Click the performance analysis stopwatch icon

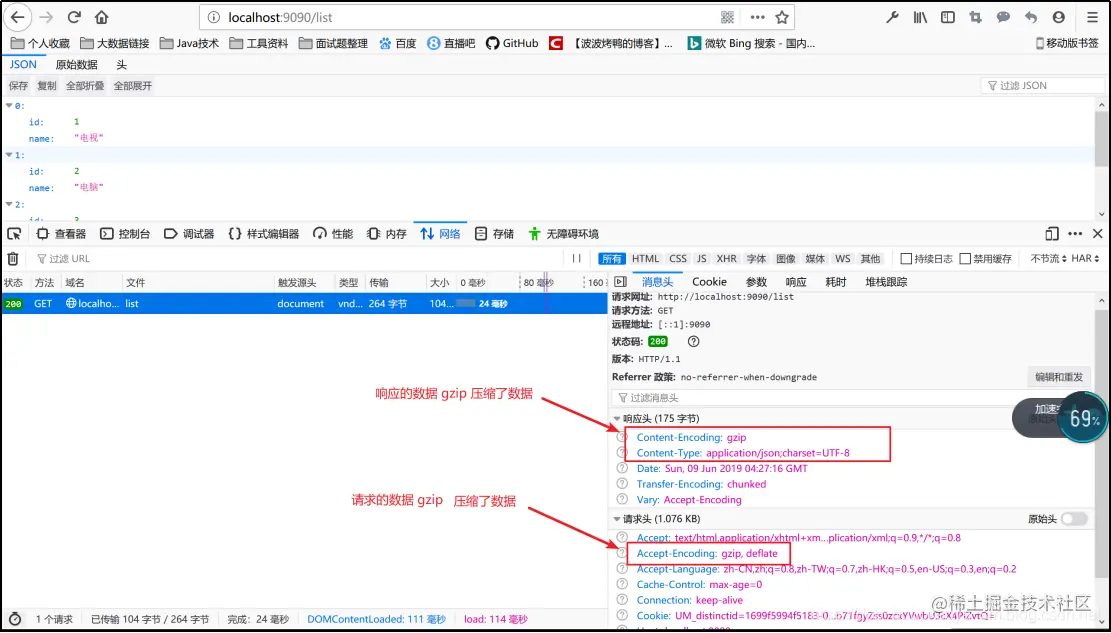click(15, 619)
